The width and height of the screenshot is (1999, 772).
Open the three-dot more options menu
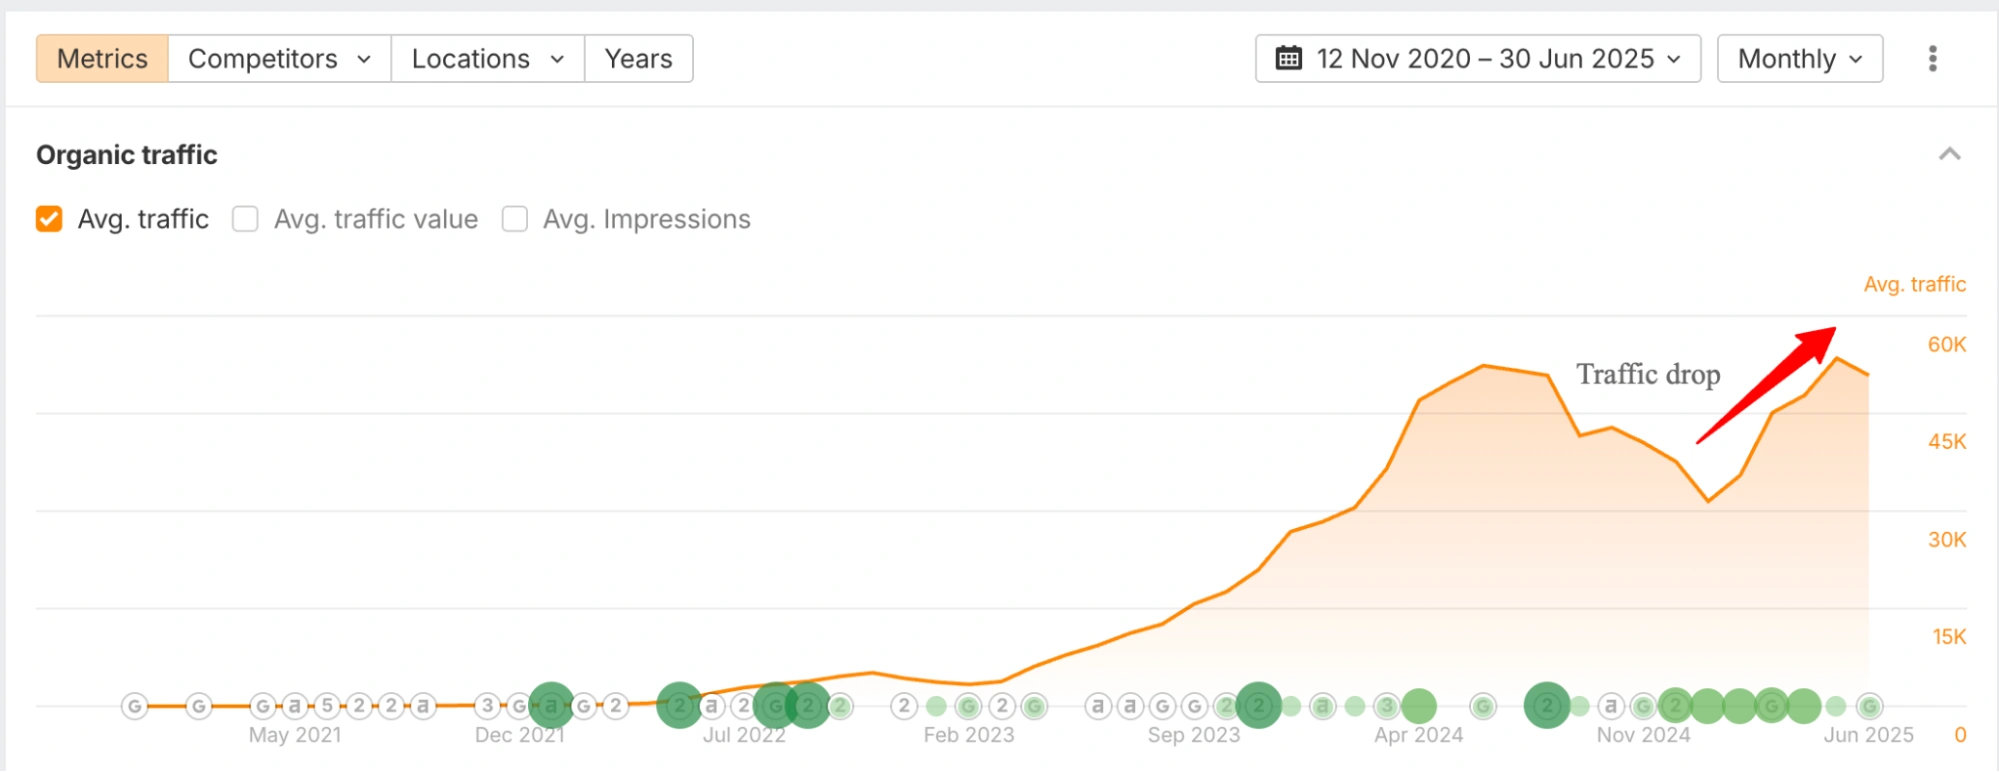[x=1932, y=59]
